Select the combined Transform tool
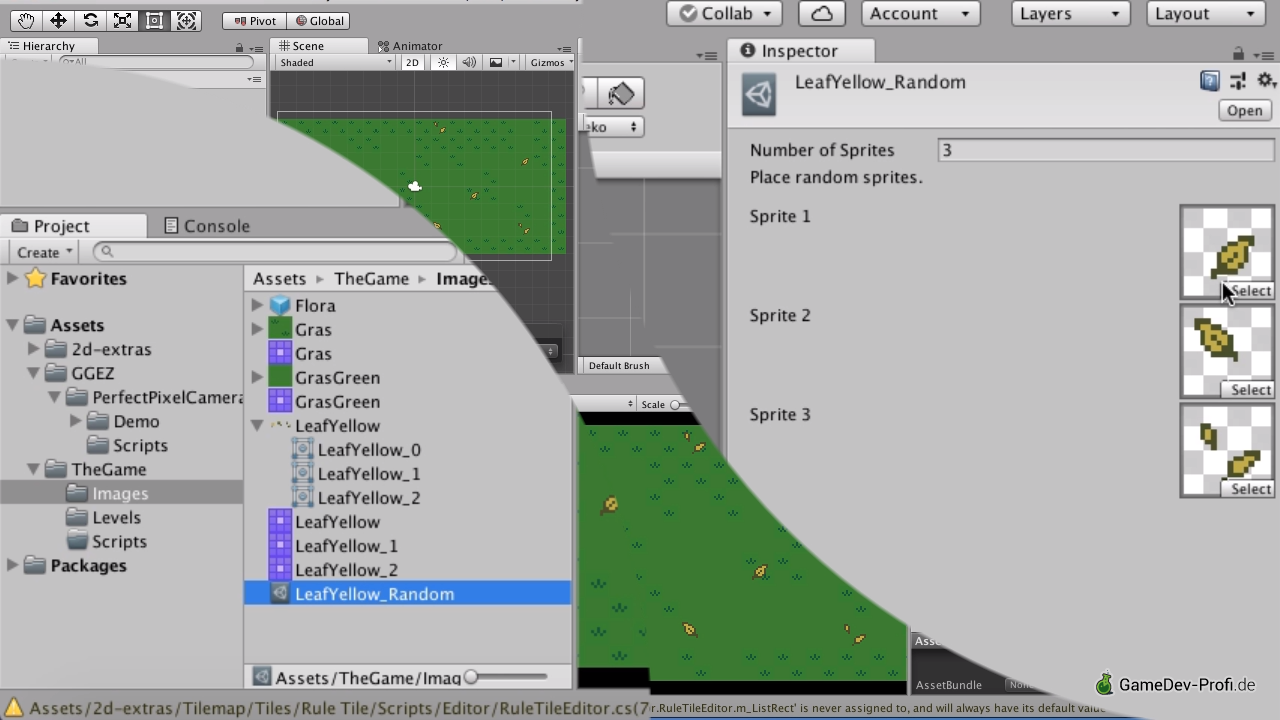Screen dimensions: 1280x720 tap(186, 20)
